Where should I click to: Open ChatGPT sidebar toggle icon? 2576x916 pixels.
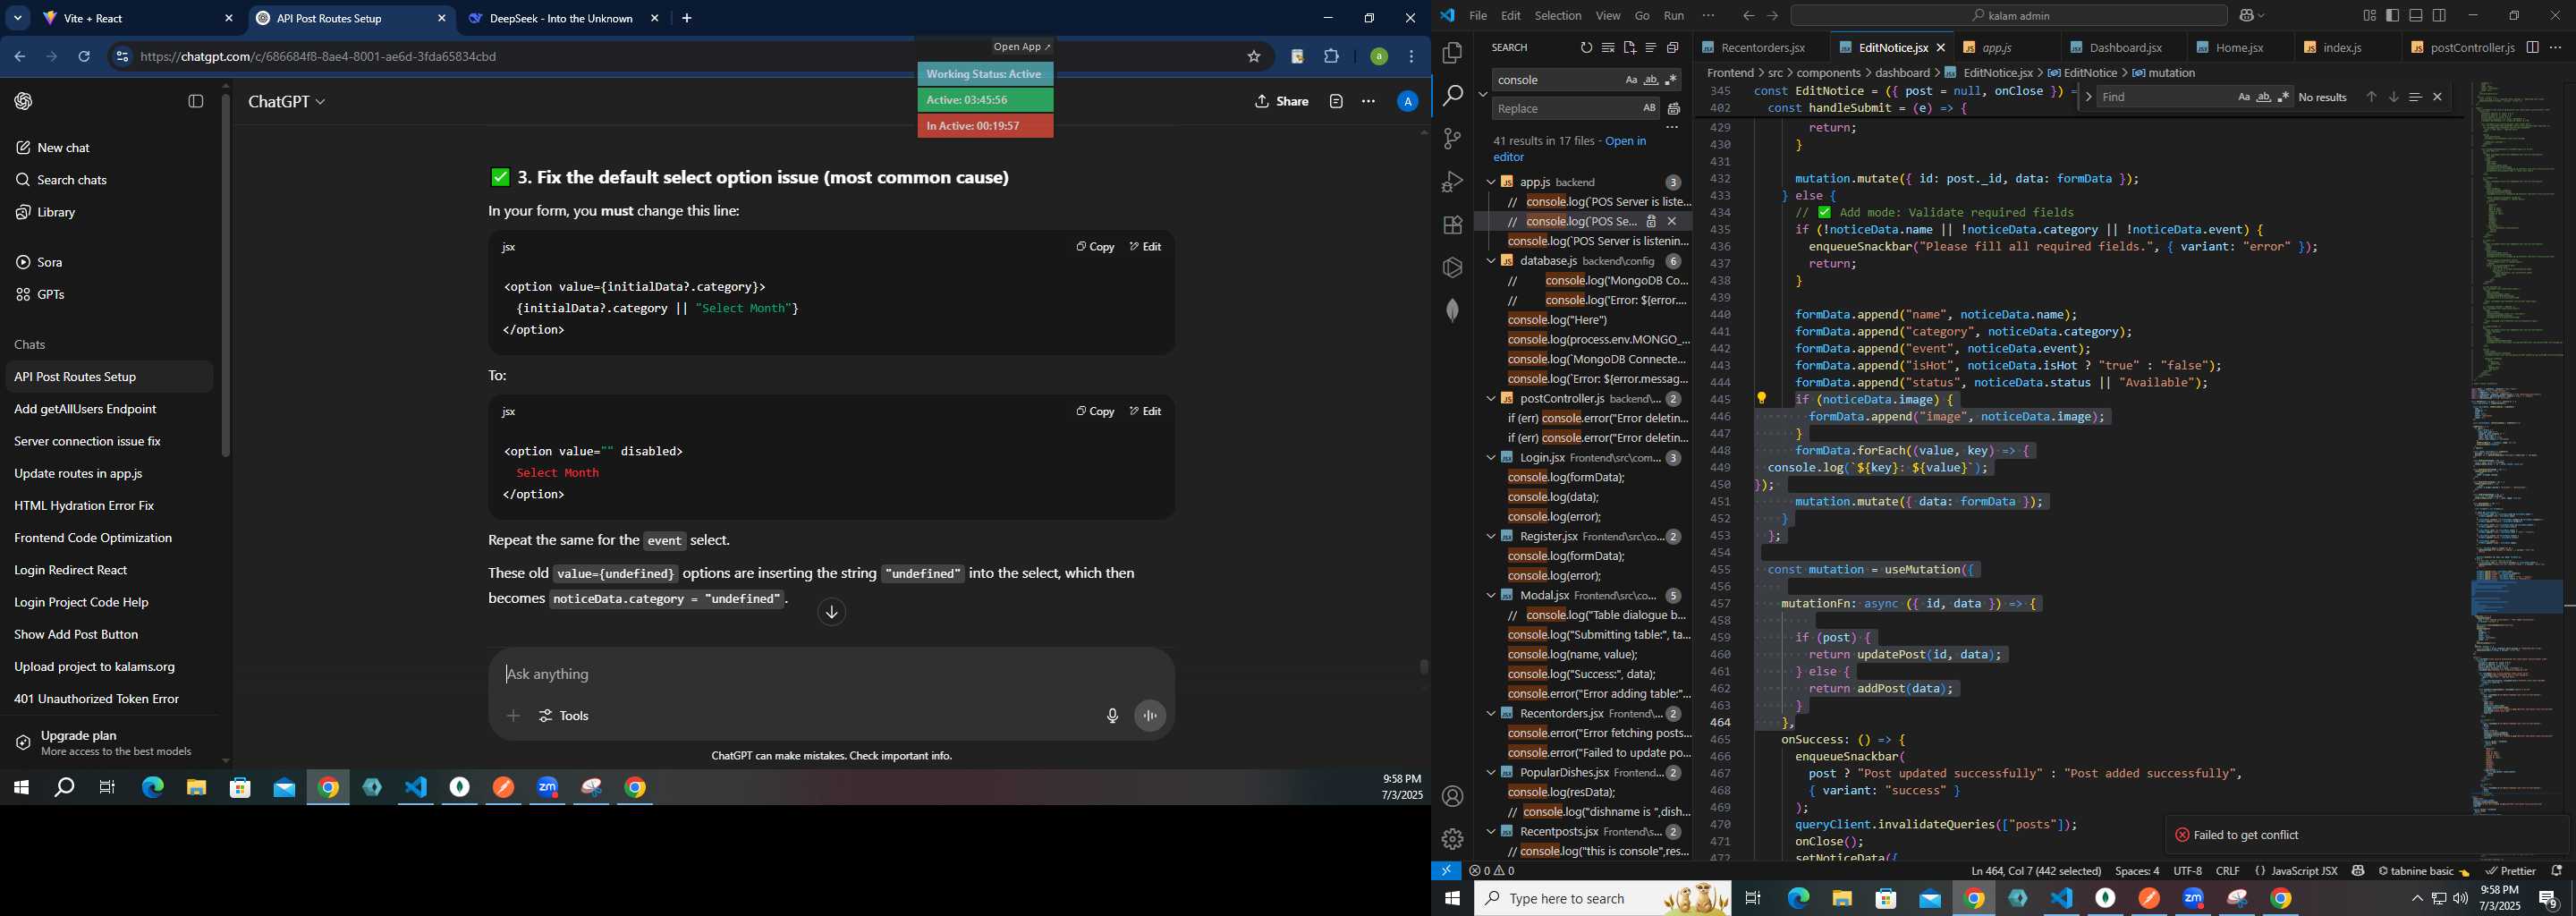pos(196,101)
